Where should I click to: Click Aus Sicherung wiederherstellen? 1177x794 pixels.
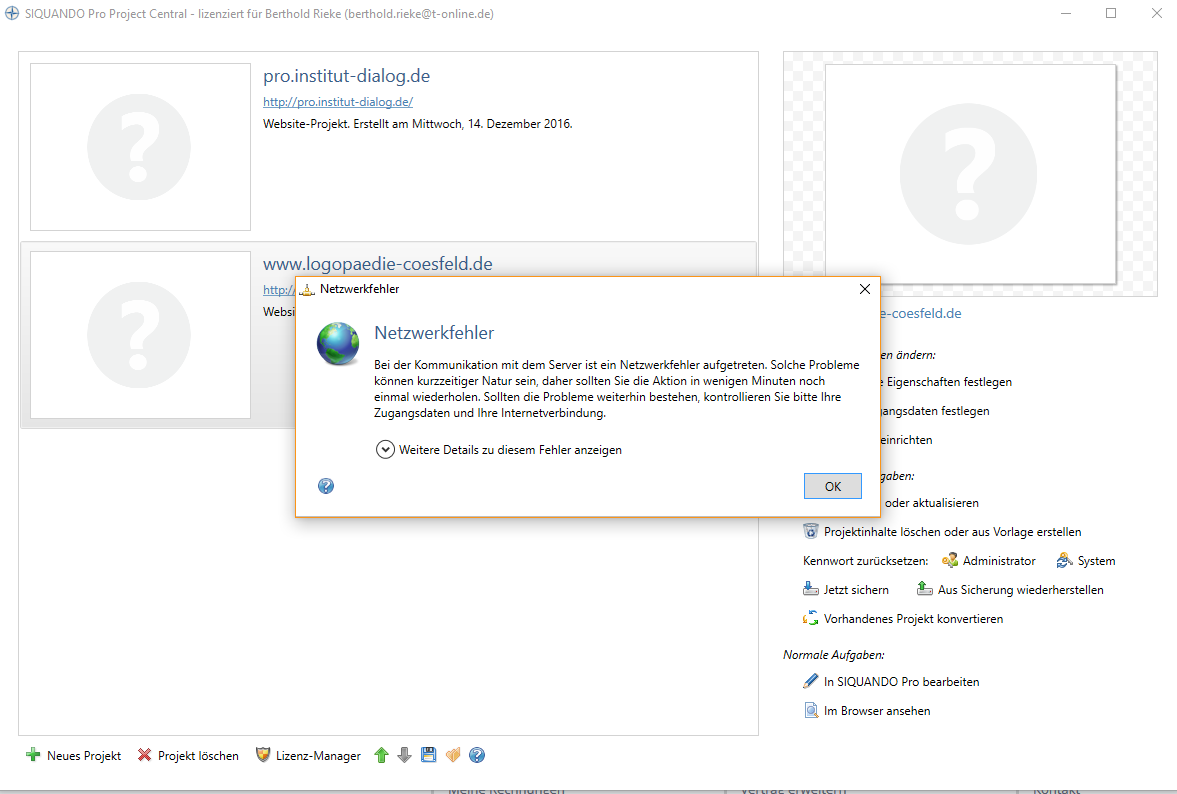pos(1020,590)
